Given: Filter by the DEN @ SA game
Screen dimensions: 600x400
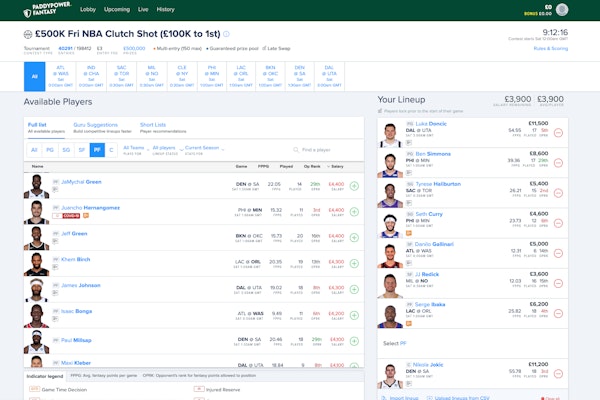Looking at the screenshot, I should pos(300,77).
